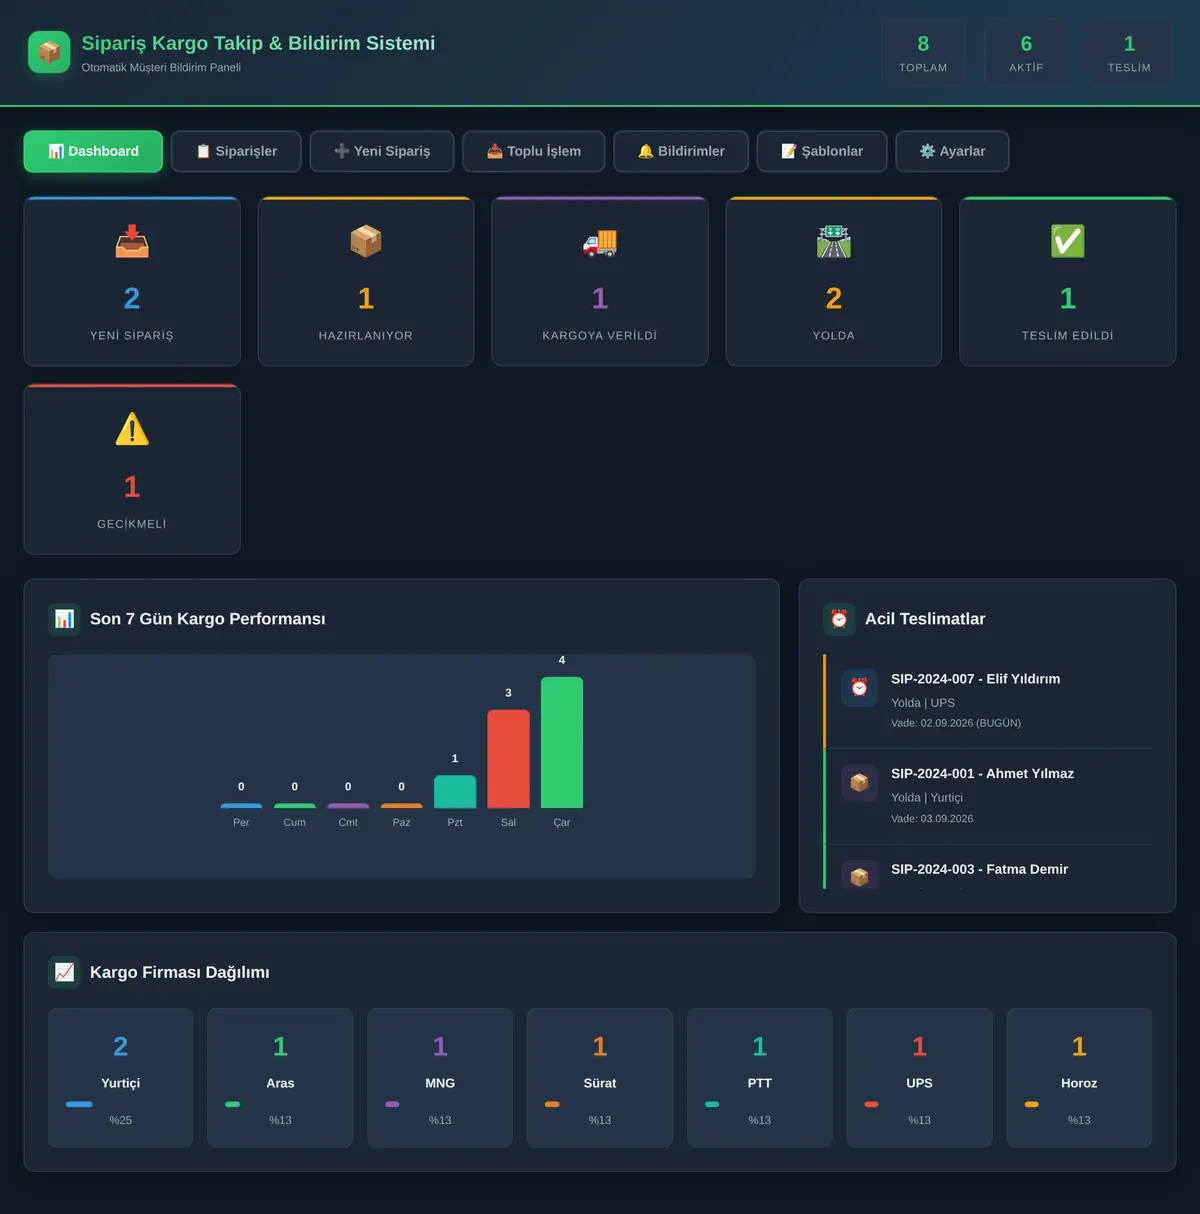Click the inbox icon on Yeni Sipariş card
Viewport: 1200px width, 1214px height.
click(x=132, y=241)
